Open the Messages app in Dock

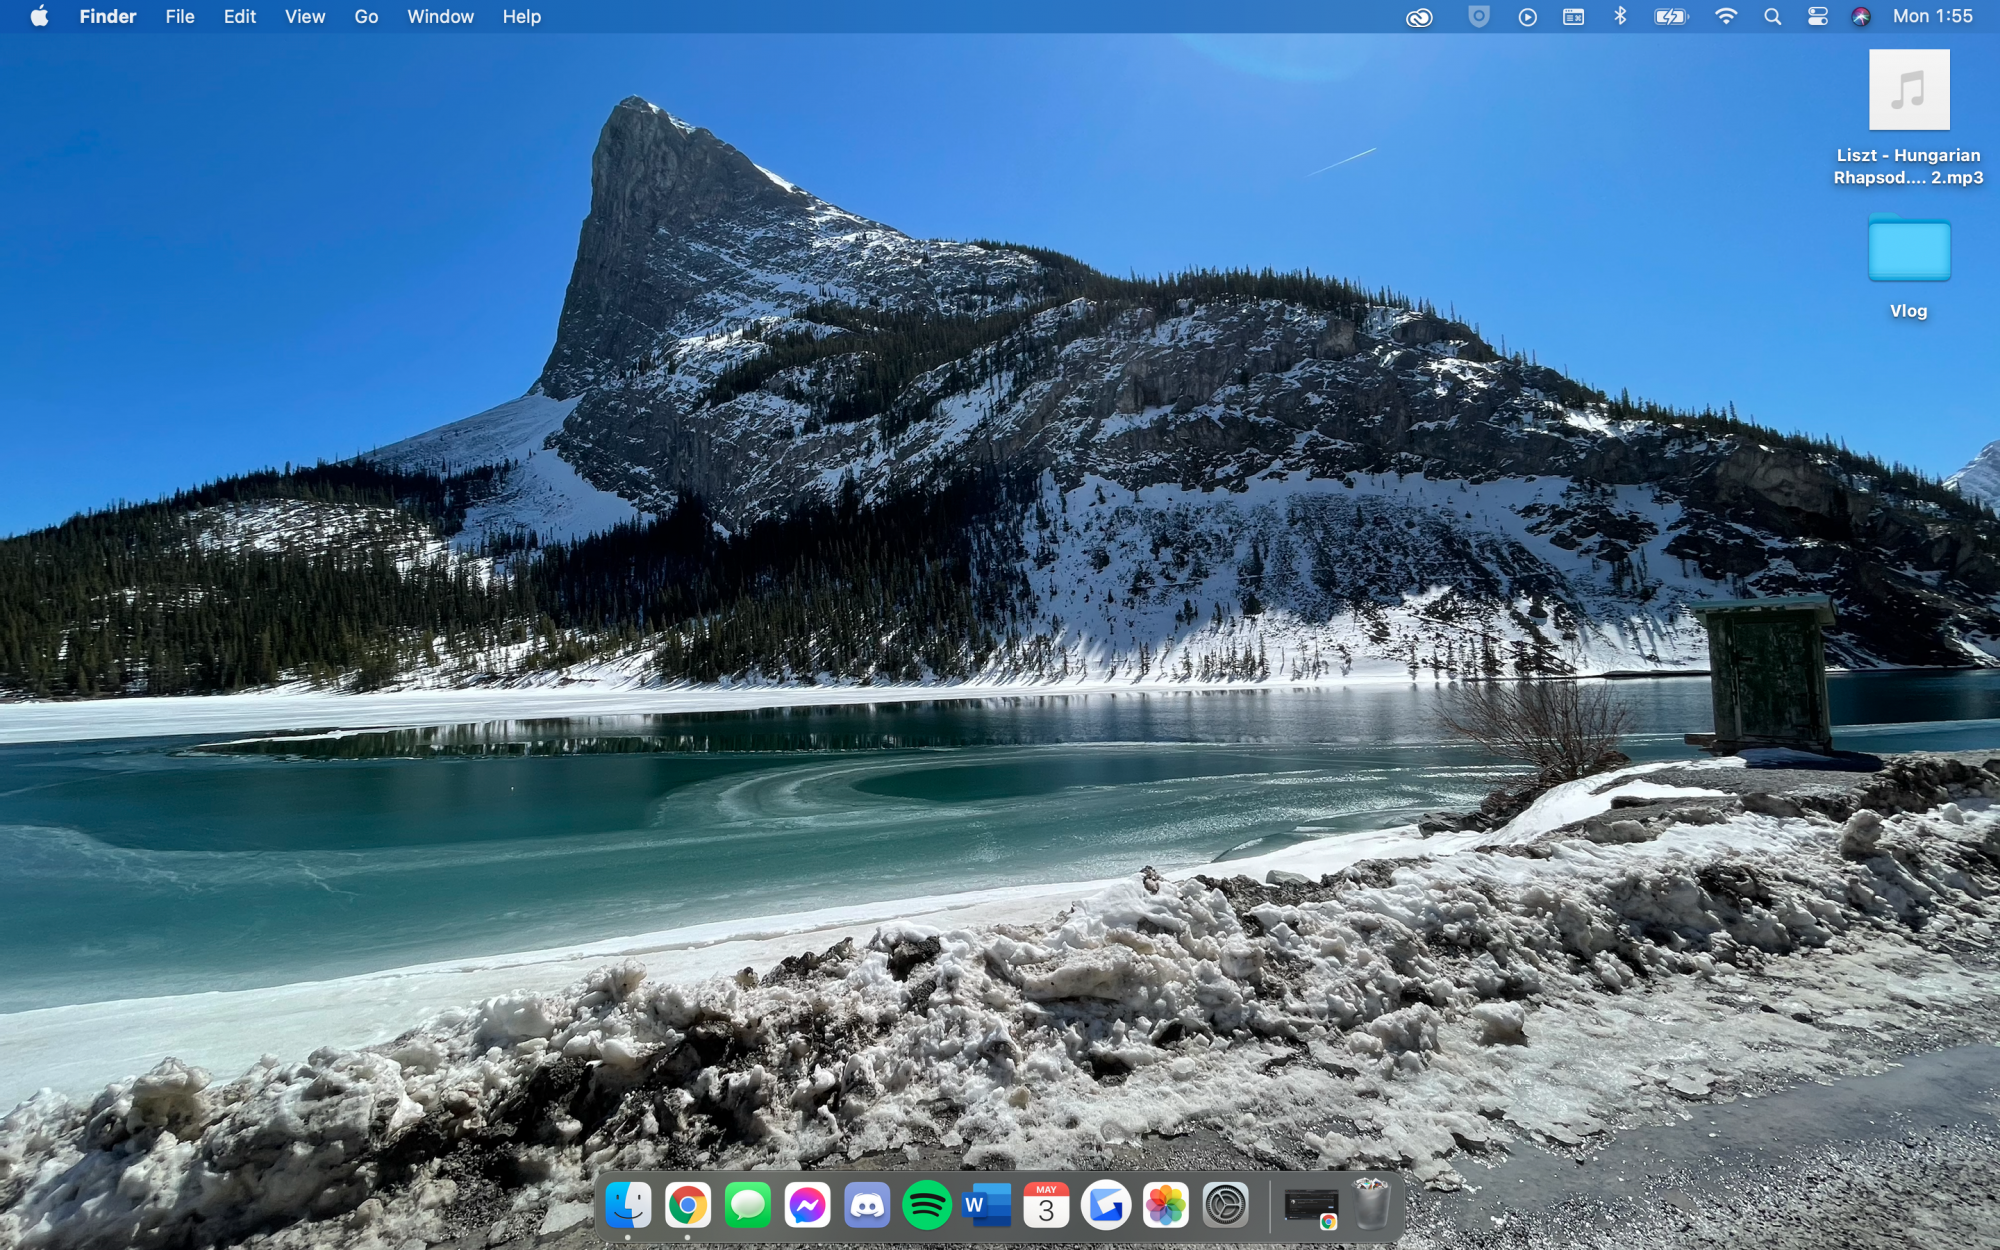click(x=748, y=1205)
